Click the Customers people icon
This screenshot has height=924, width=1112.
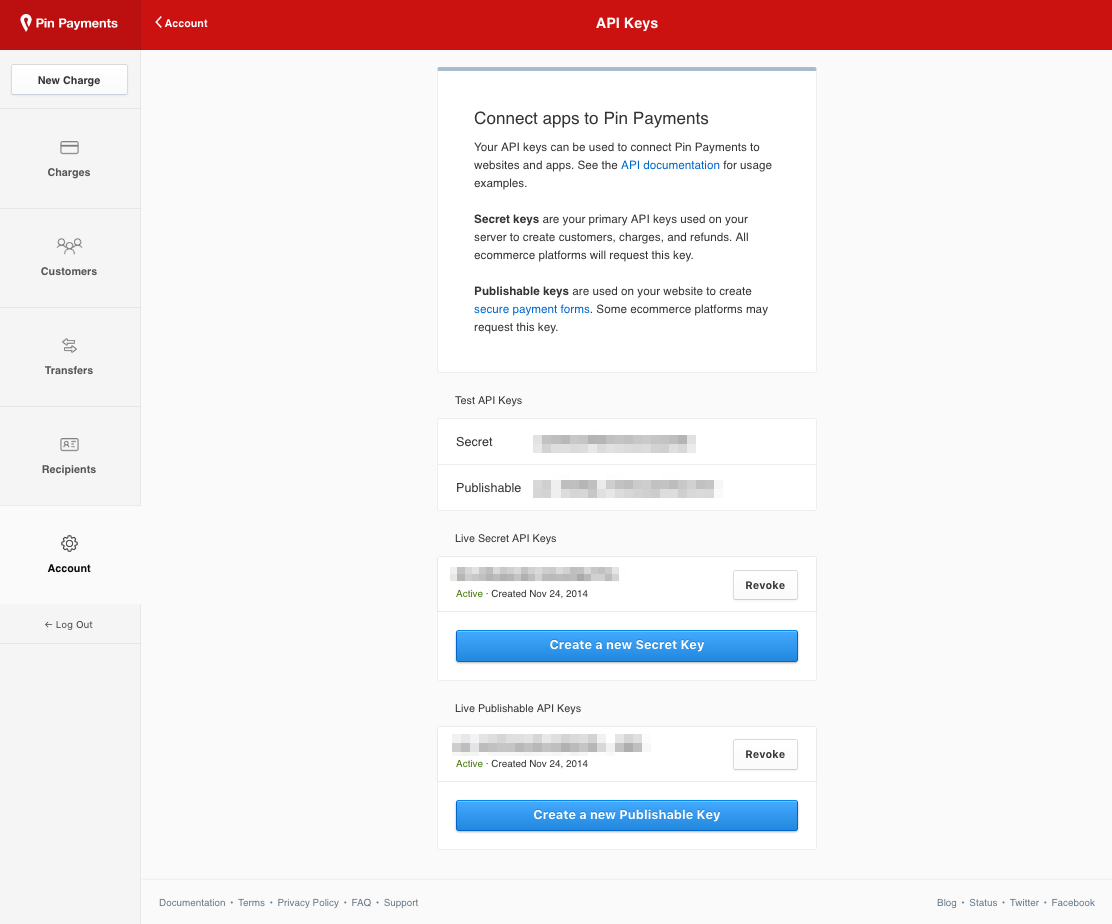point(70,246)
